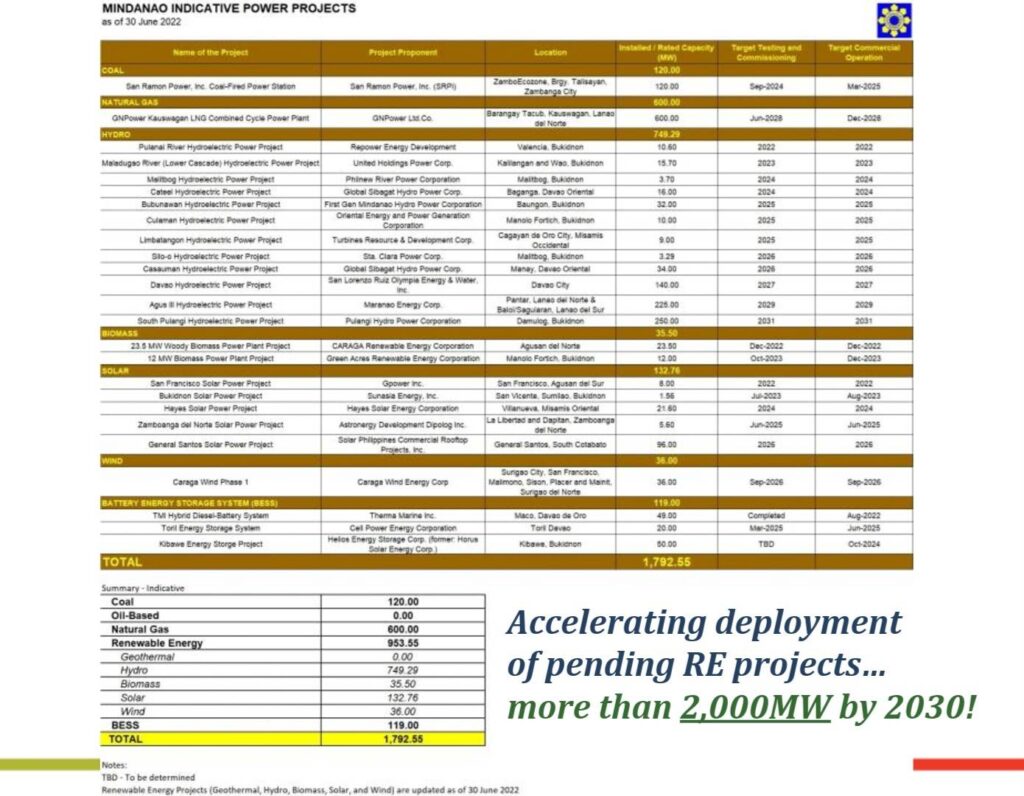Click the COAL section label in the table
The height and width of the screenshot is (796, 1024).
click(x=112, y=71)
